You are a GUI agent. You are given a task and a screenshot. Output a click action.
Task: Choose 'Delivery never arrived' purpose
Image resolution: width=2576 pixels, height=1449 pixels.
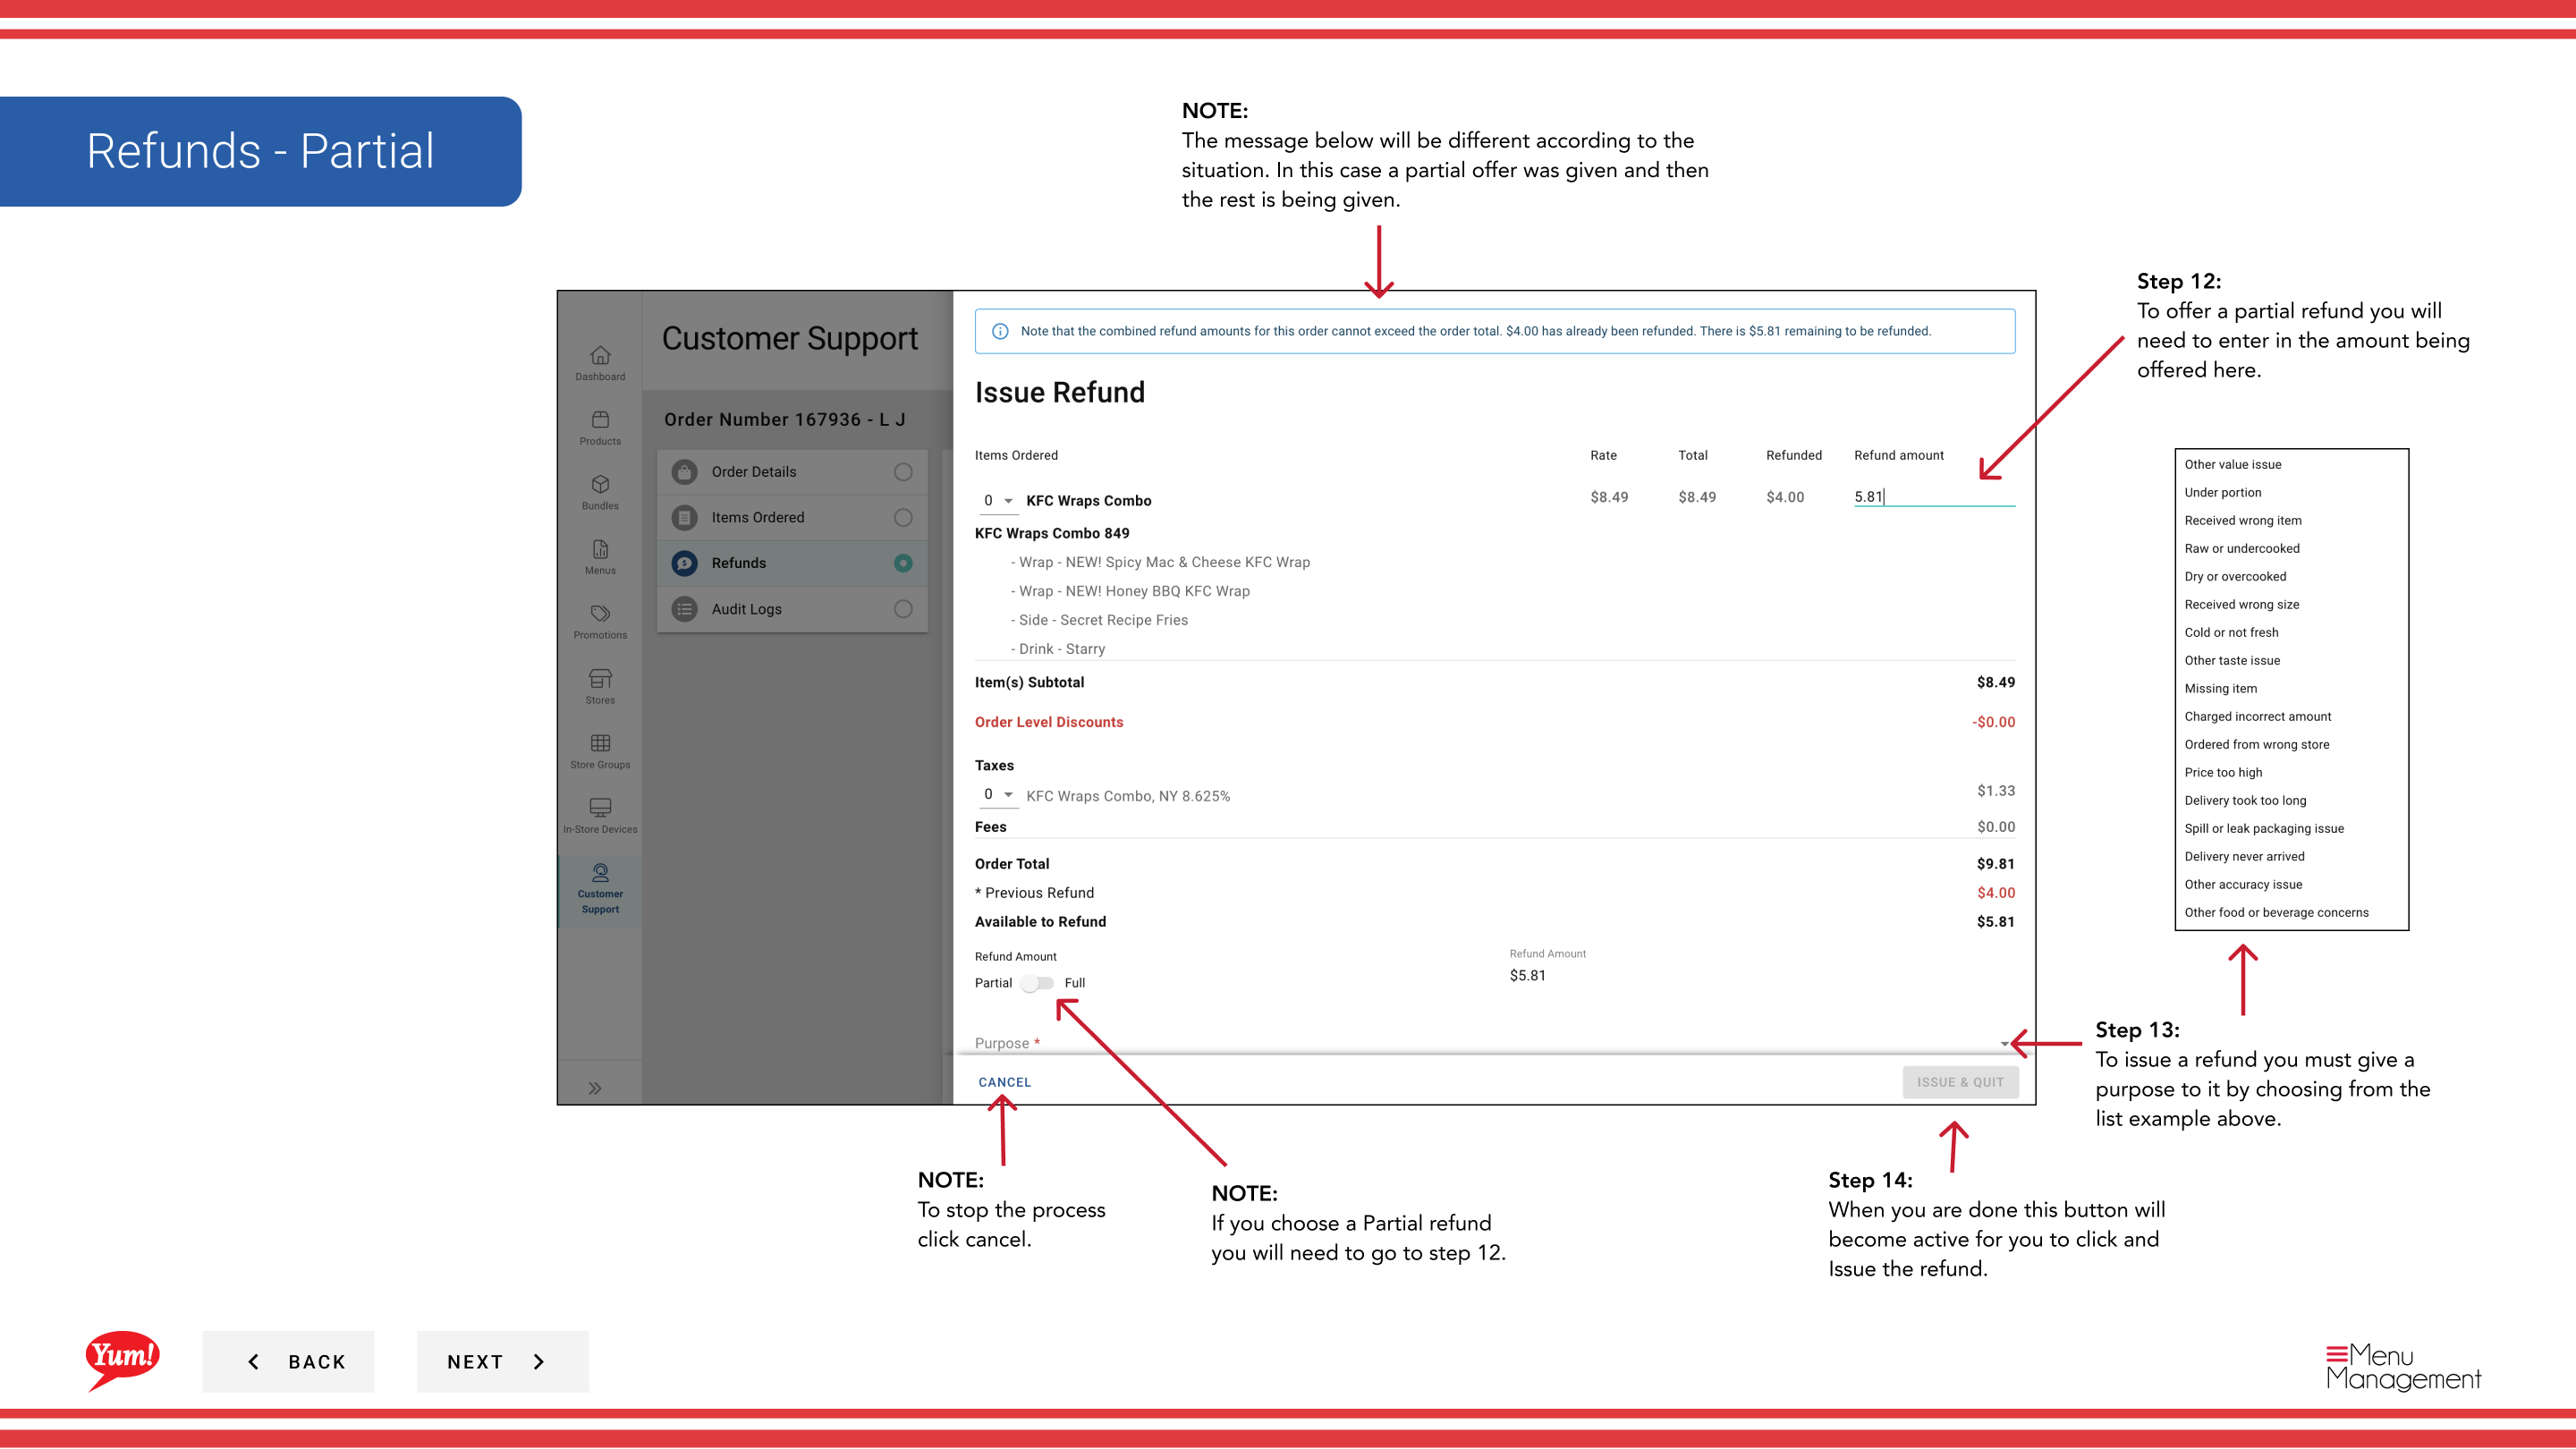(x=2245, y=856)
